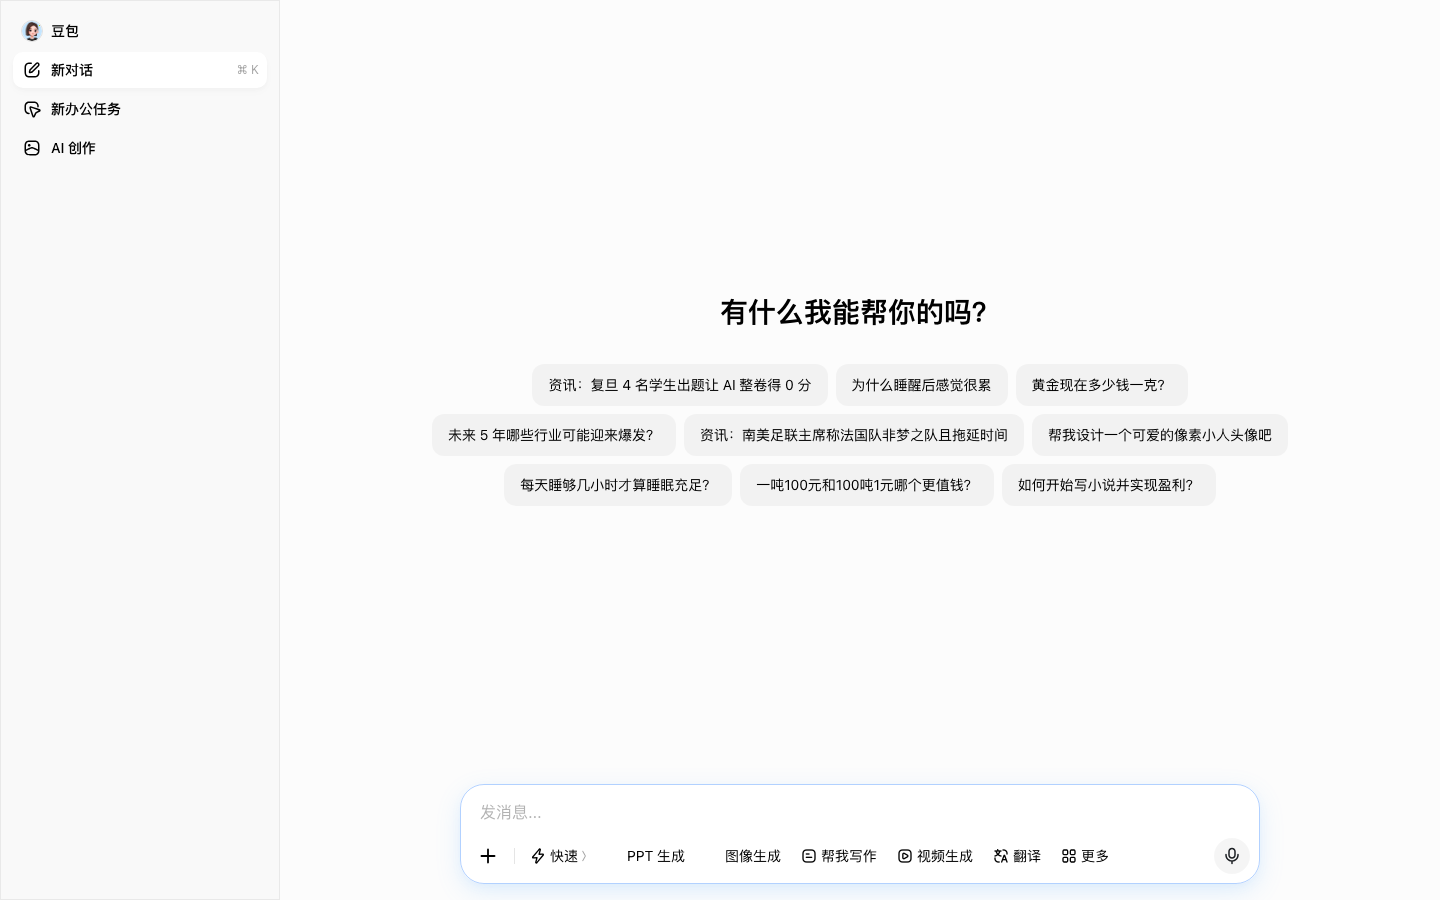Focus the 发消息 message input field
The image size is (1440, 900).
860,812
